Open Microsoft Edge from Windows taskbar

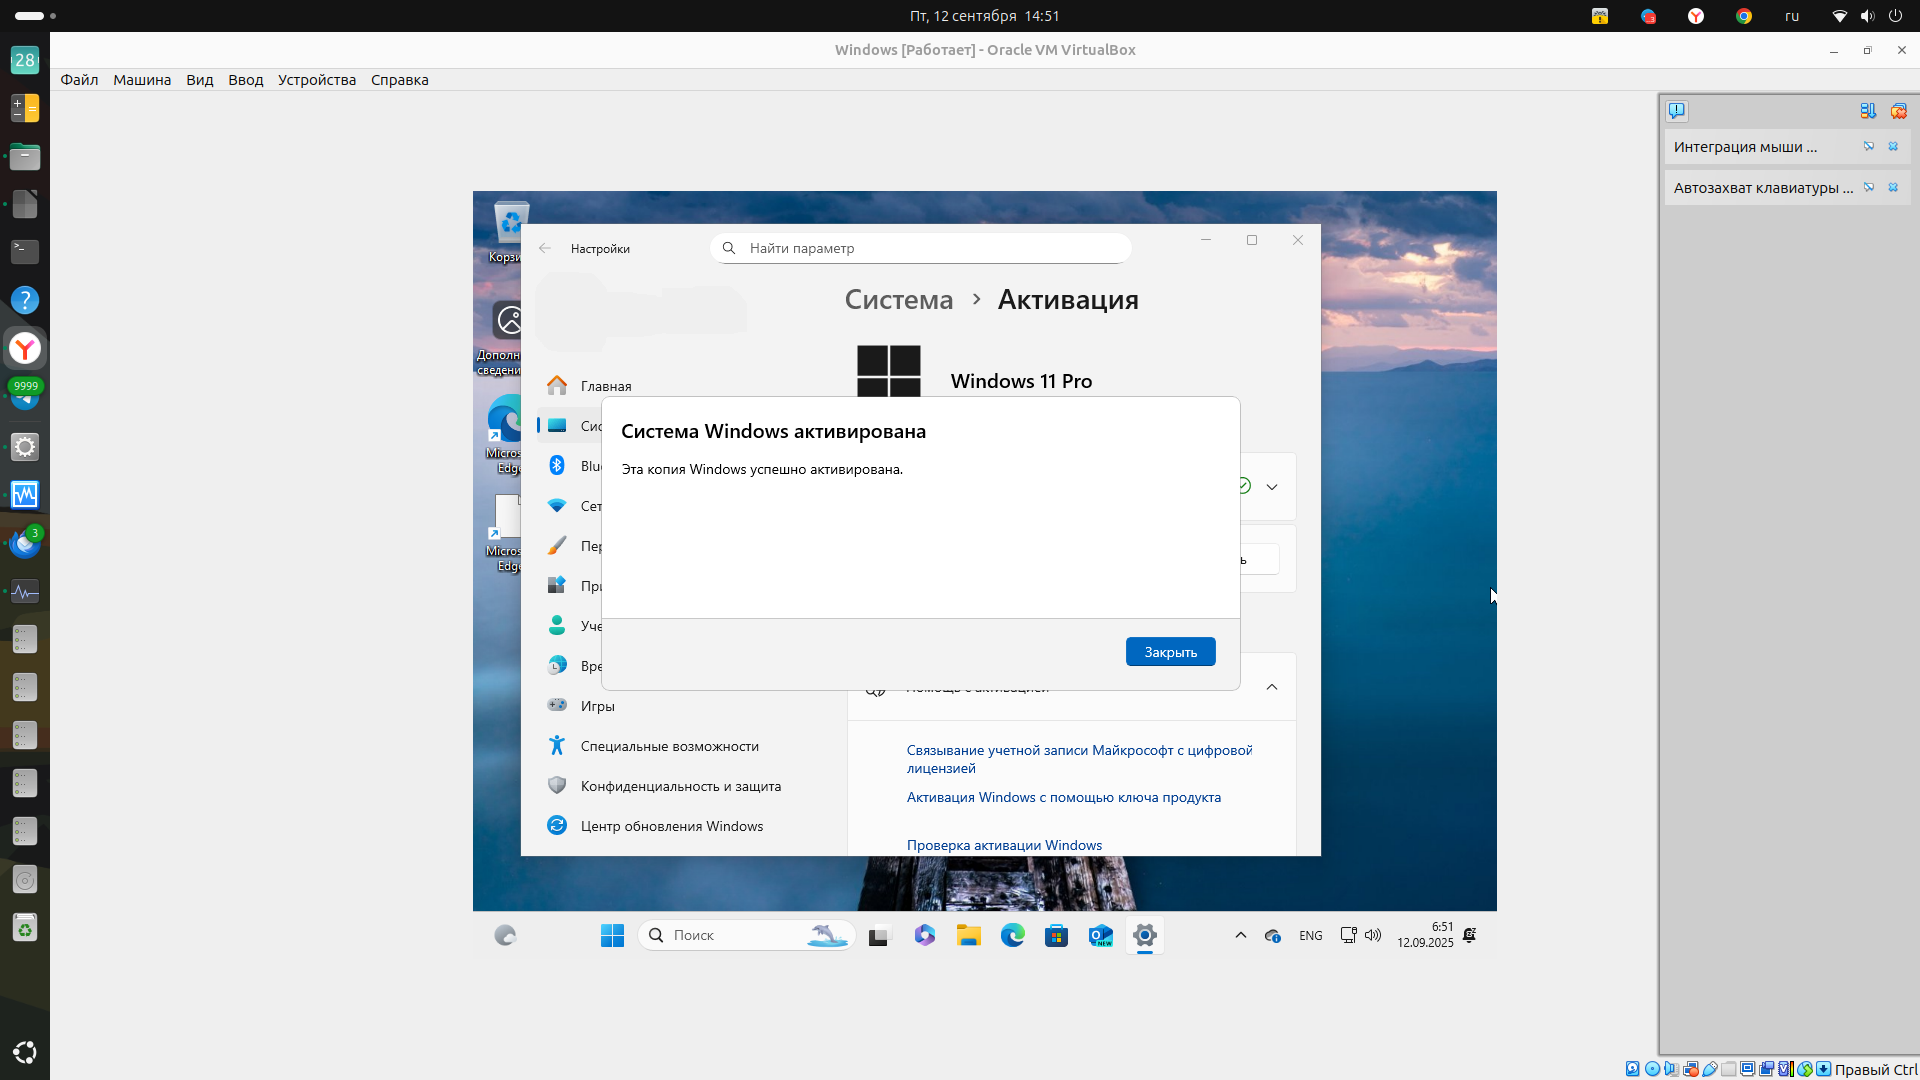[1012, 935]
